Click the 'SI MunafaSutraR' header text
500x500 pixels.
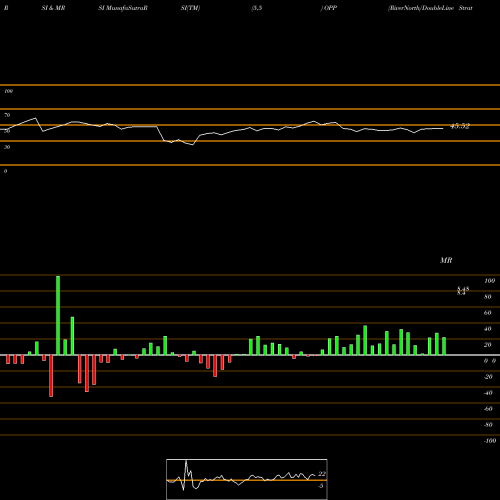pyautogui.click(x=123, y=8)
